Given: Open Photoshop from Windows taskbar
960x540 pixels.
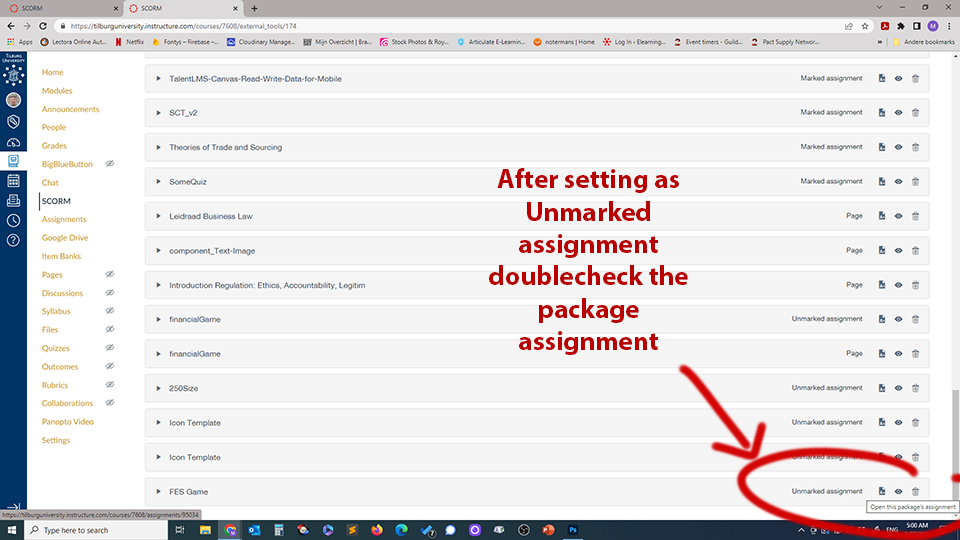Looking at the screenshot, I should click(573, 530).
